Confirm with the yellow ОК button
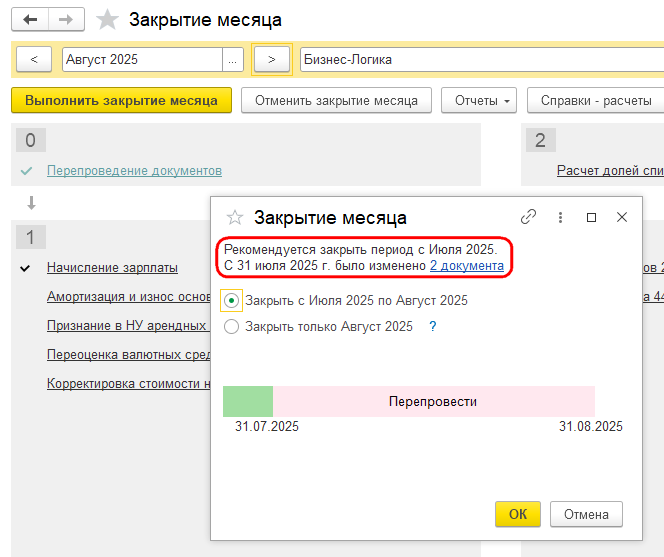This screenshot has height=557, width=664. coord(518,514)
